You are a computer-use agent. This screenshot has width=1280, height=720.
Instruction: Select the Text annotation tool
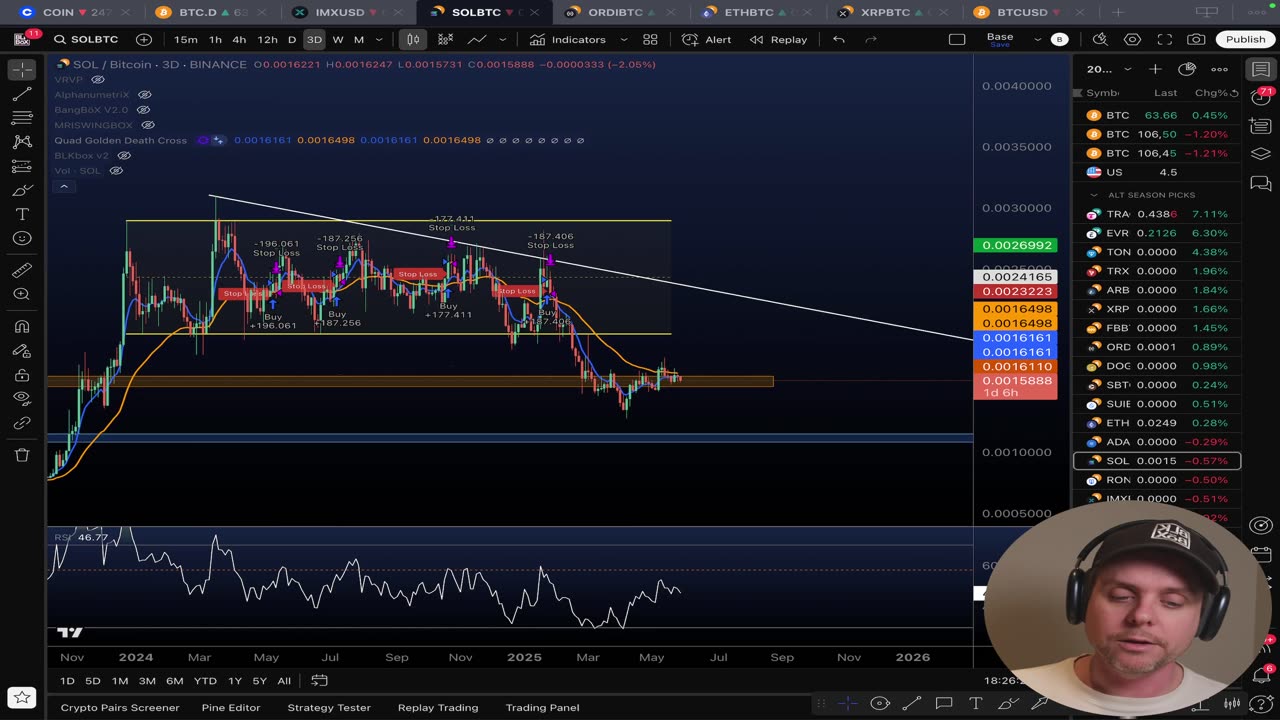[x=21, y=214]
